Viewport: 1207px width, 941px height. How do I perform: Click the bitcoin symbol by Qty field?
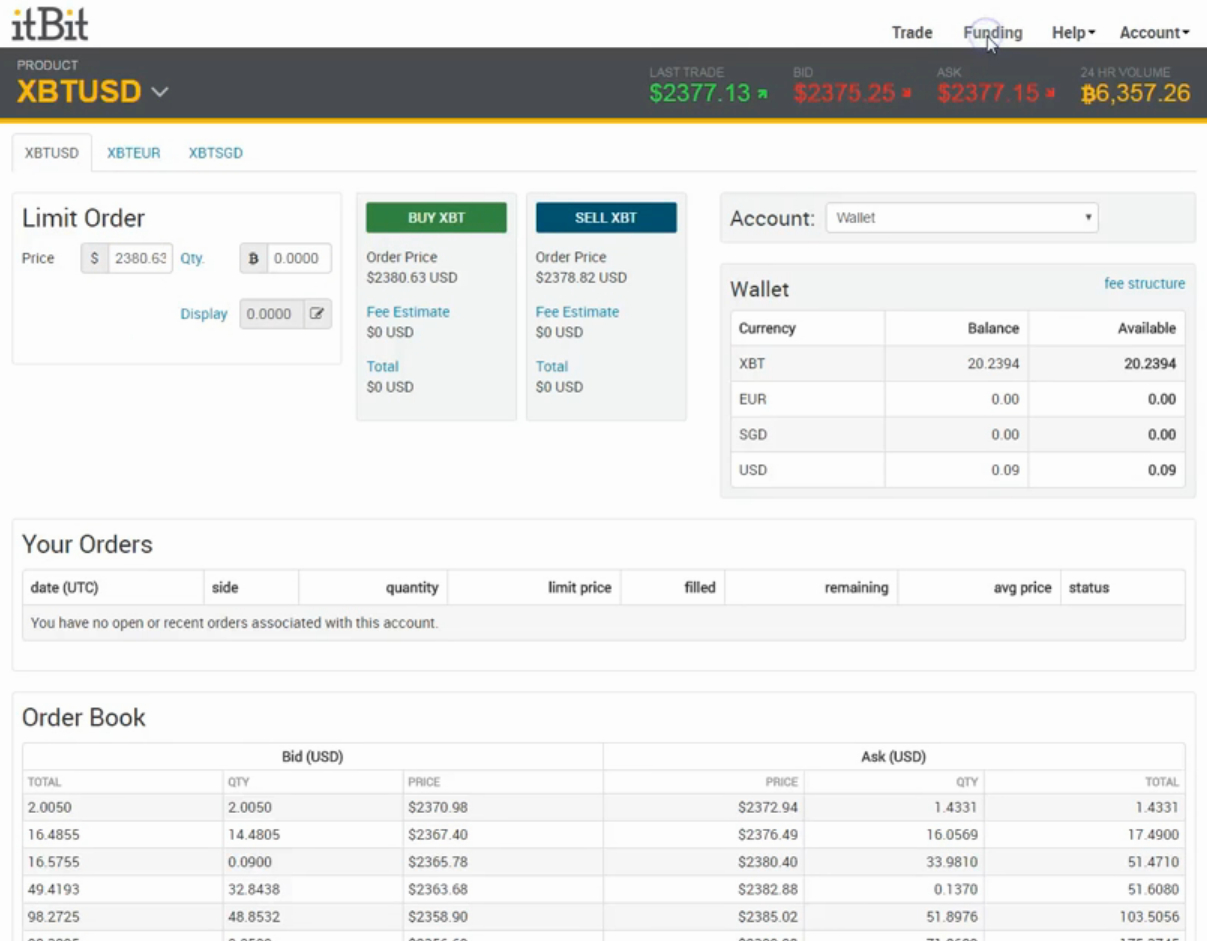point(253,258)
